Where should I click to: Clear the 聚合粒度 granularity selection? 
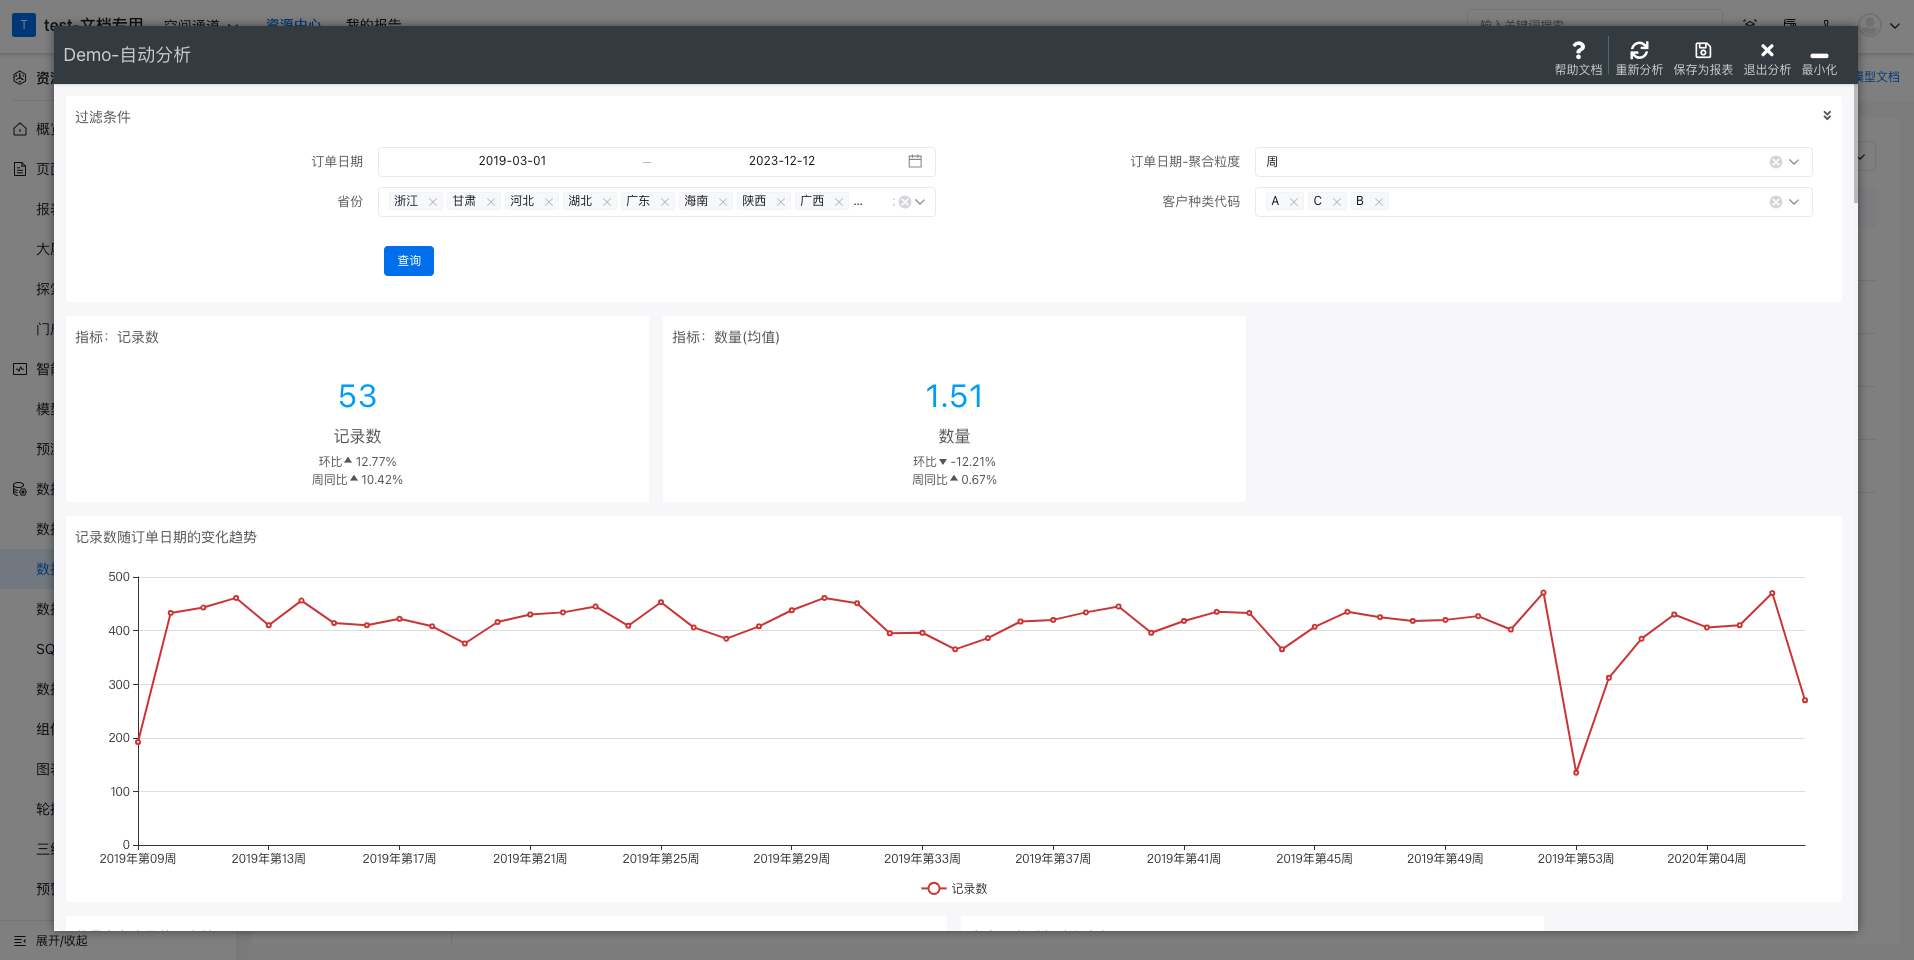1776,162
